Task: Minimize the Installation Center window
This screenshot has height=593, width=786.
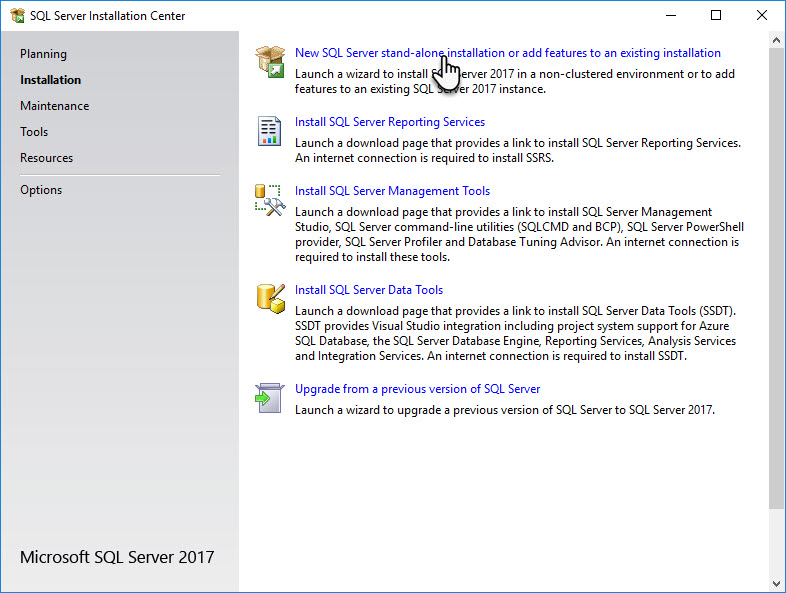Action: point(671,16)
